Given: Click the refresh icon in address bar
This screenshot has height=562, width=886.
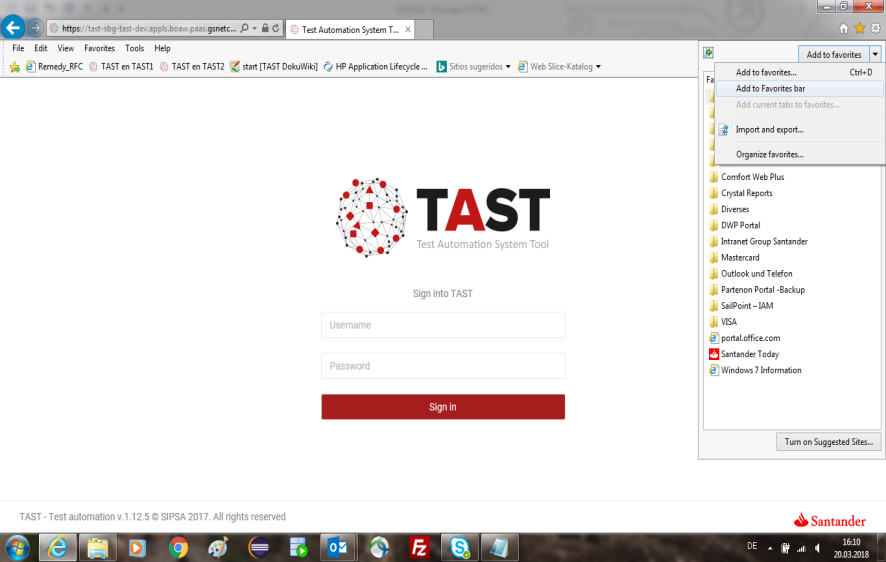Looking at the screenshot, I should (277, 29).
